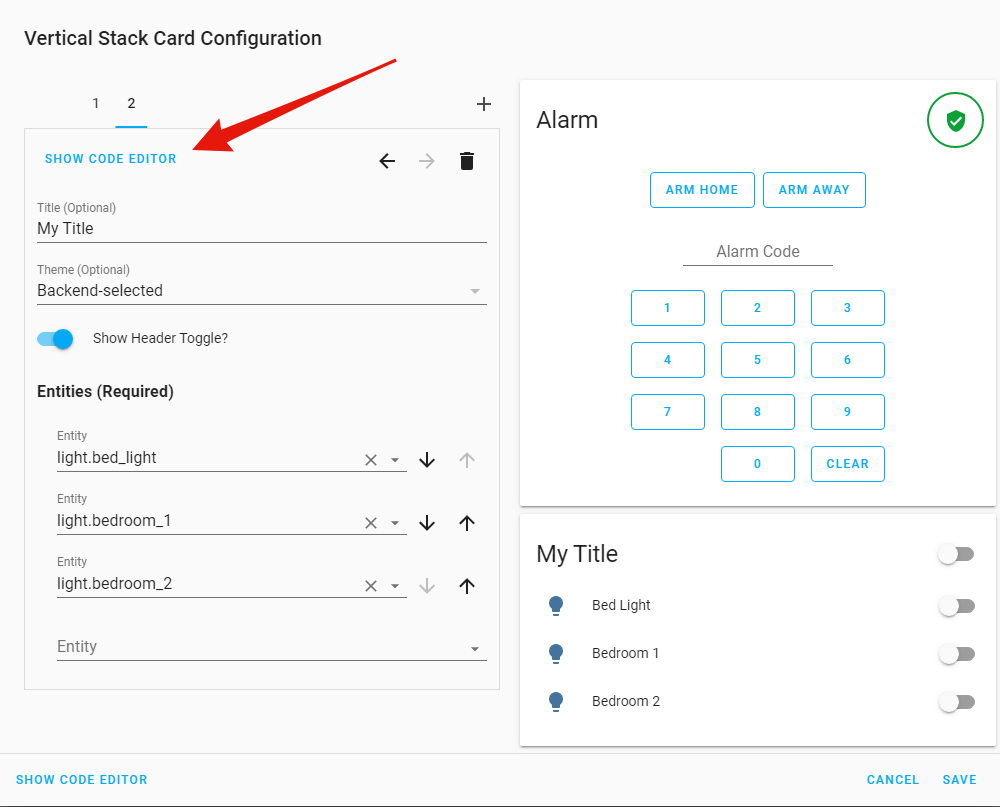Tap keypad digit 2
This screenshot has height=807, width=1000.
[758, 308]
